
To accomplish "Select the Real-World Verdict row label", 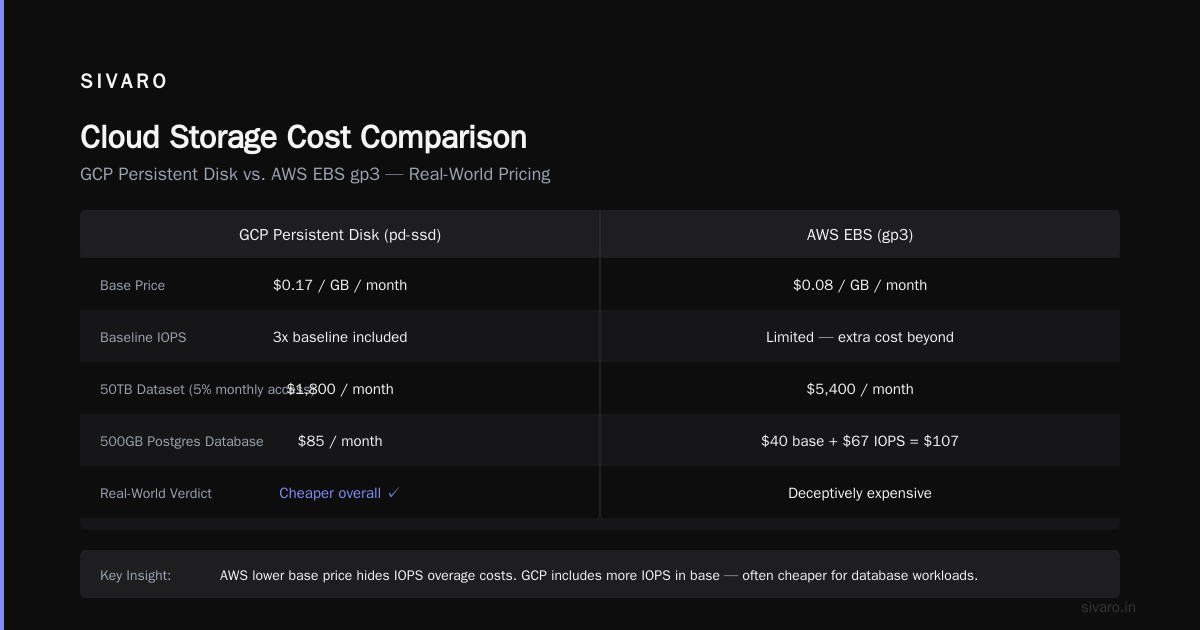I will pos(156,494).
